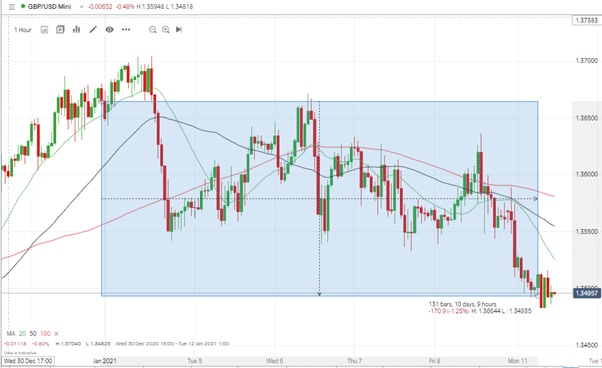Open the indicators bar-chart icon
The height and width of the screenshot is (368, 602).
tap(76, 29)
